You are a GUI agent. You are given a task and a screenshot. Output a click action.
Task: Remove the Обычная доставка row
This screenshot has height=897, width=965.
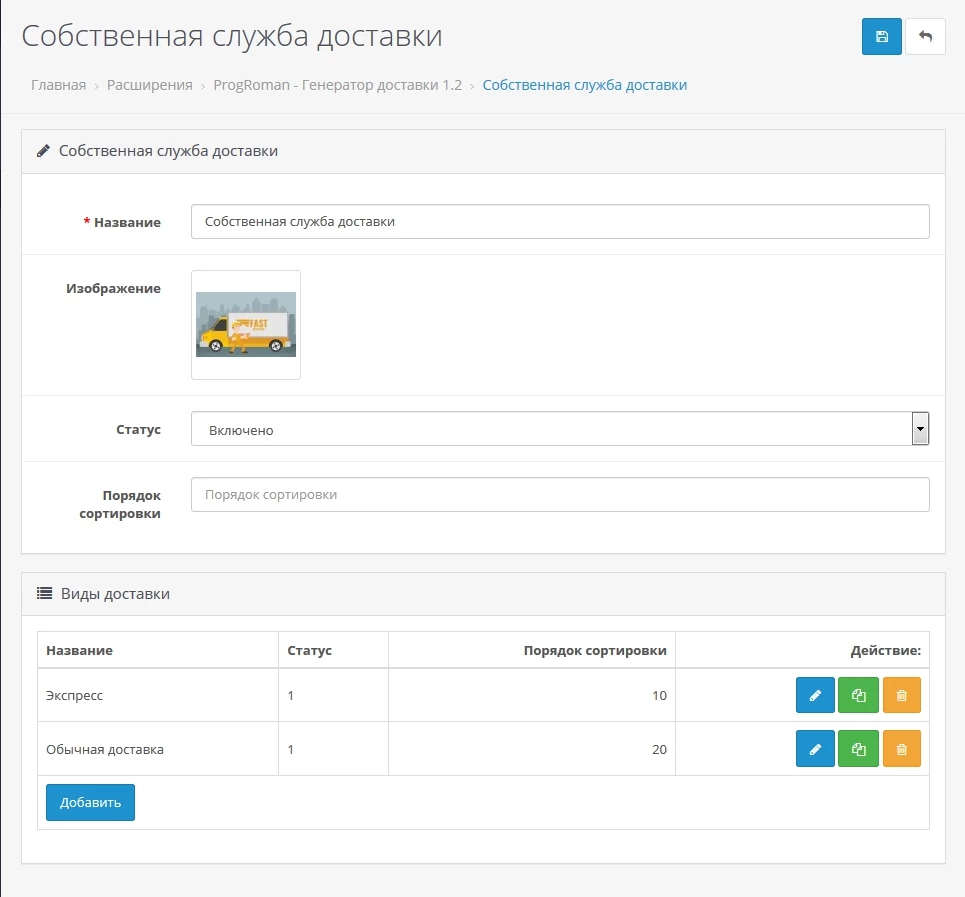point(902,749)
